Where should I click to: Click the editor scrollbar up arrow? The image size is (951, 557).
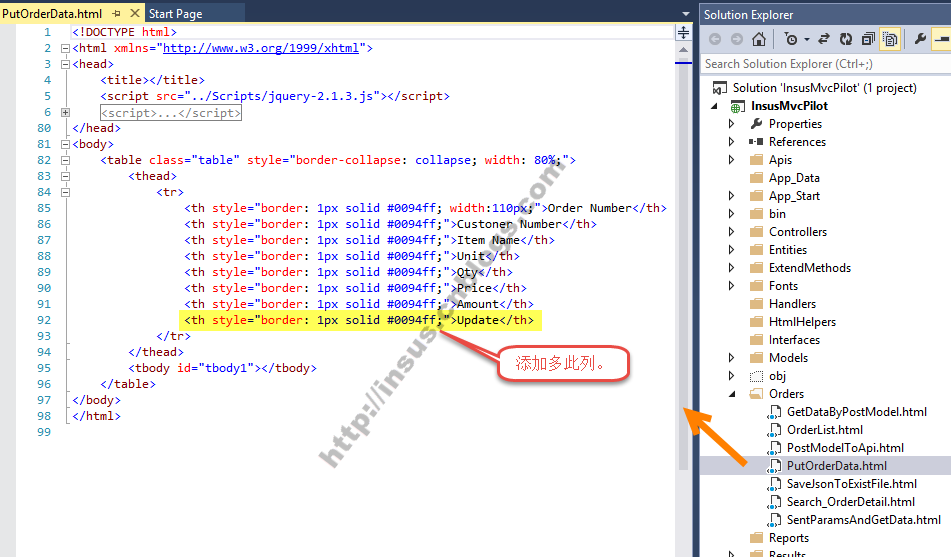pyautogui.click(x=683, y=50)
